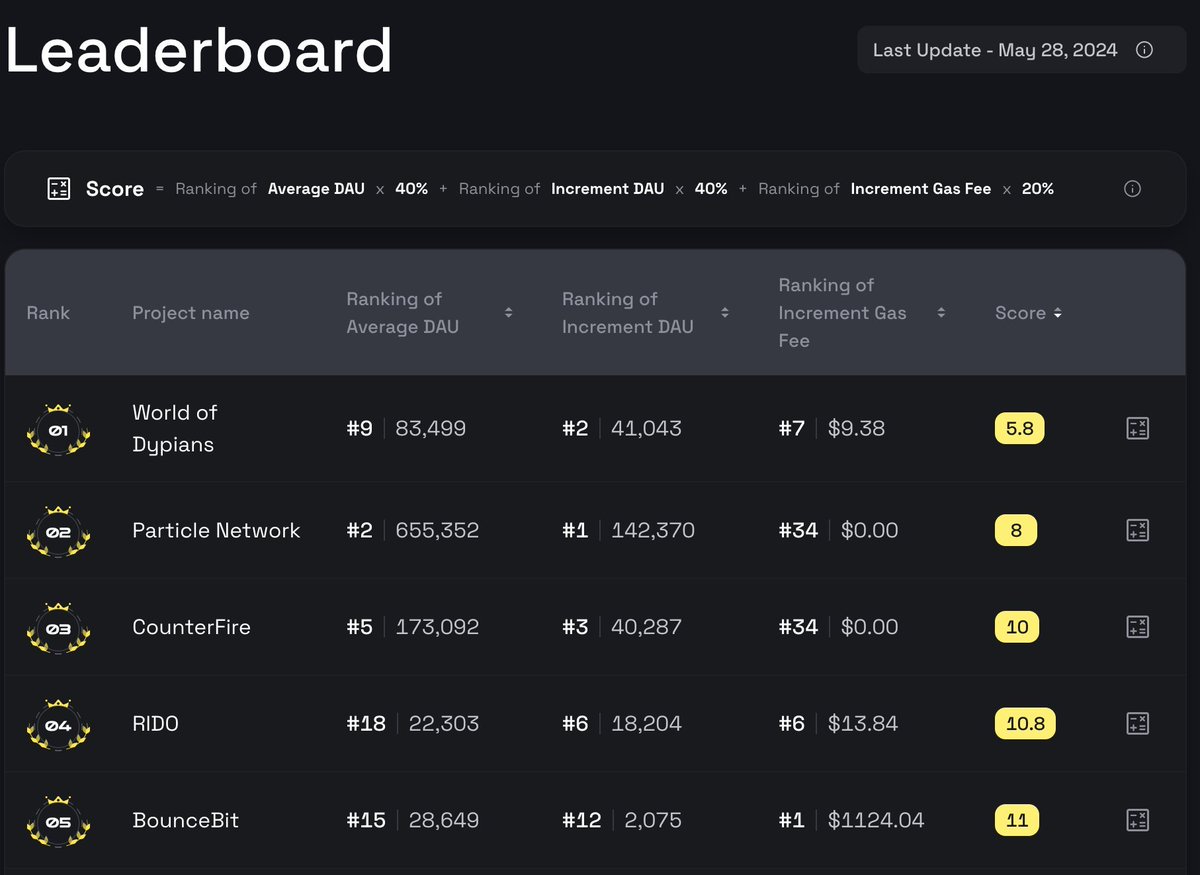Open score breakdown icon for BounceBit
Screen dimensions: 1200x875
1137,820
